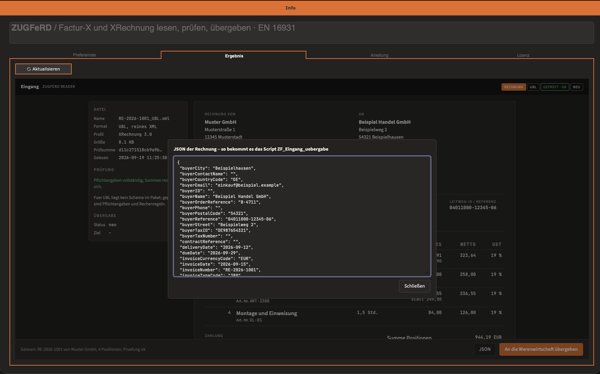Click the PRÜFUNG section heading
This screenshot has height=374, width=600.
coord(104,170)
